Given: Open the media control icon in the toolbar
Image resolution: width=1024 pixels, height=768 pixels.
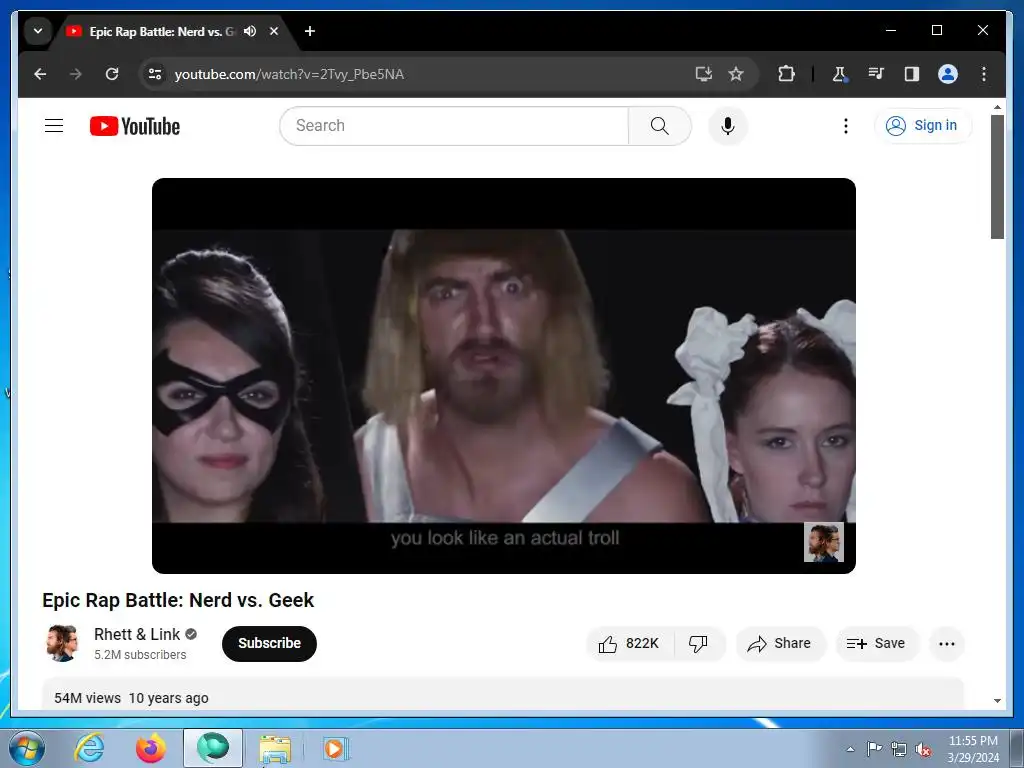Looking at the screenshot, I should coord(876,74).
